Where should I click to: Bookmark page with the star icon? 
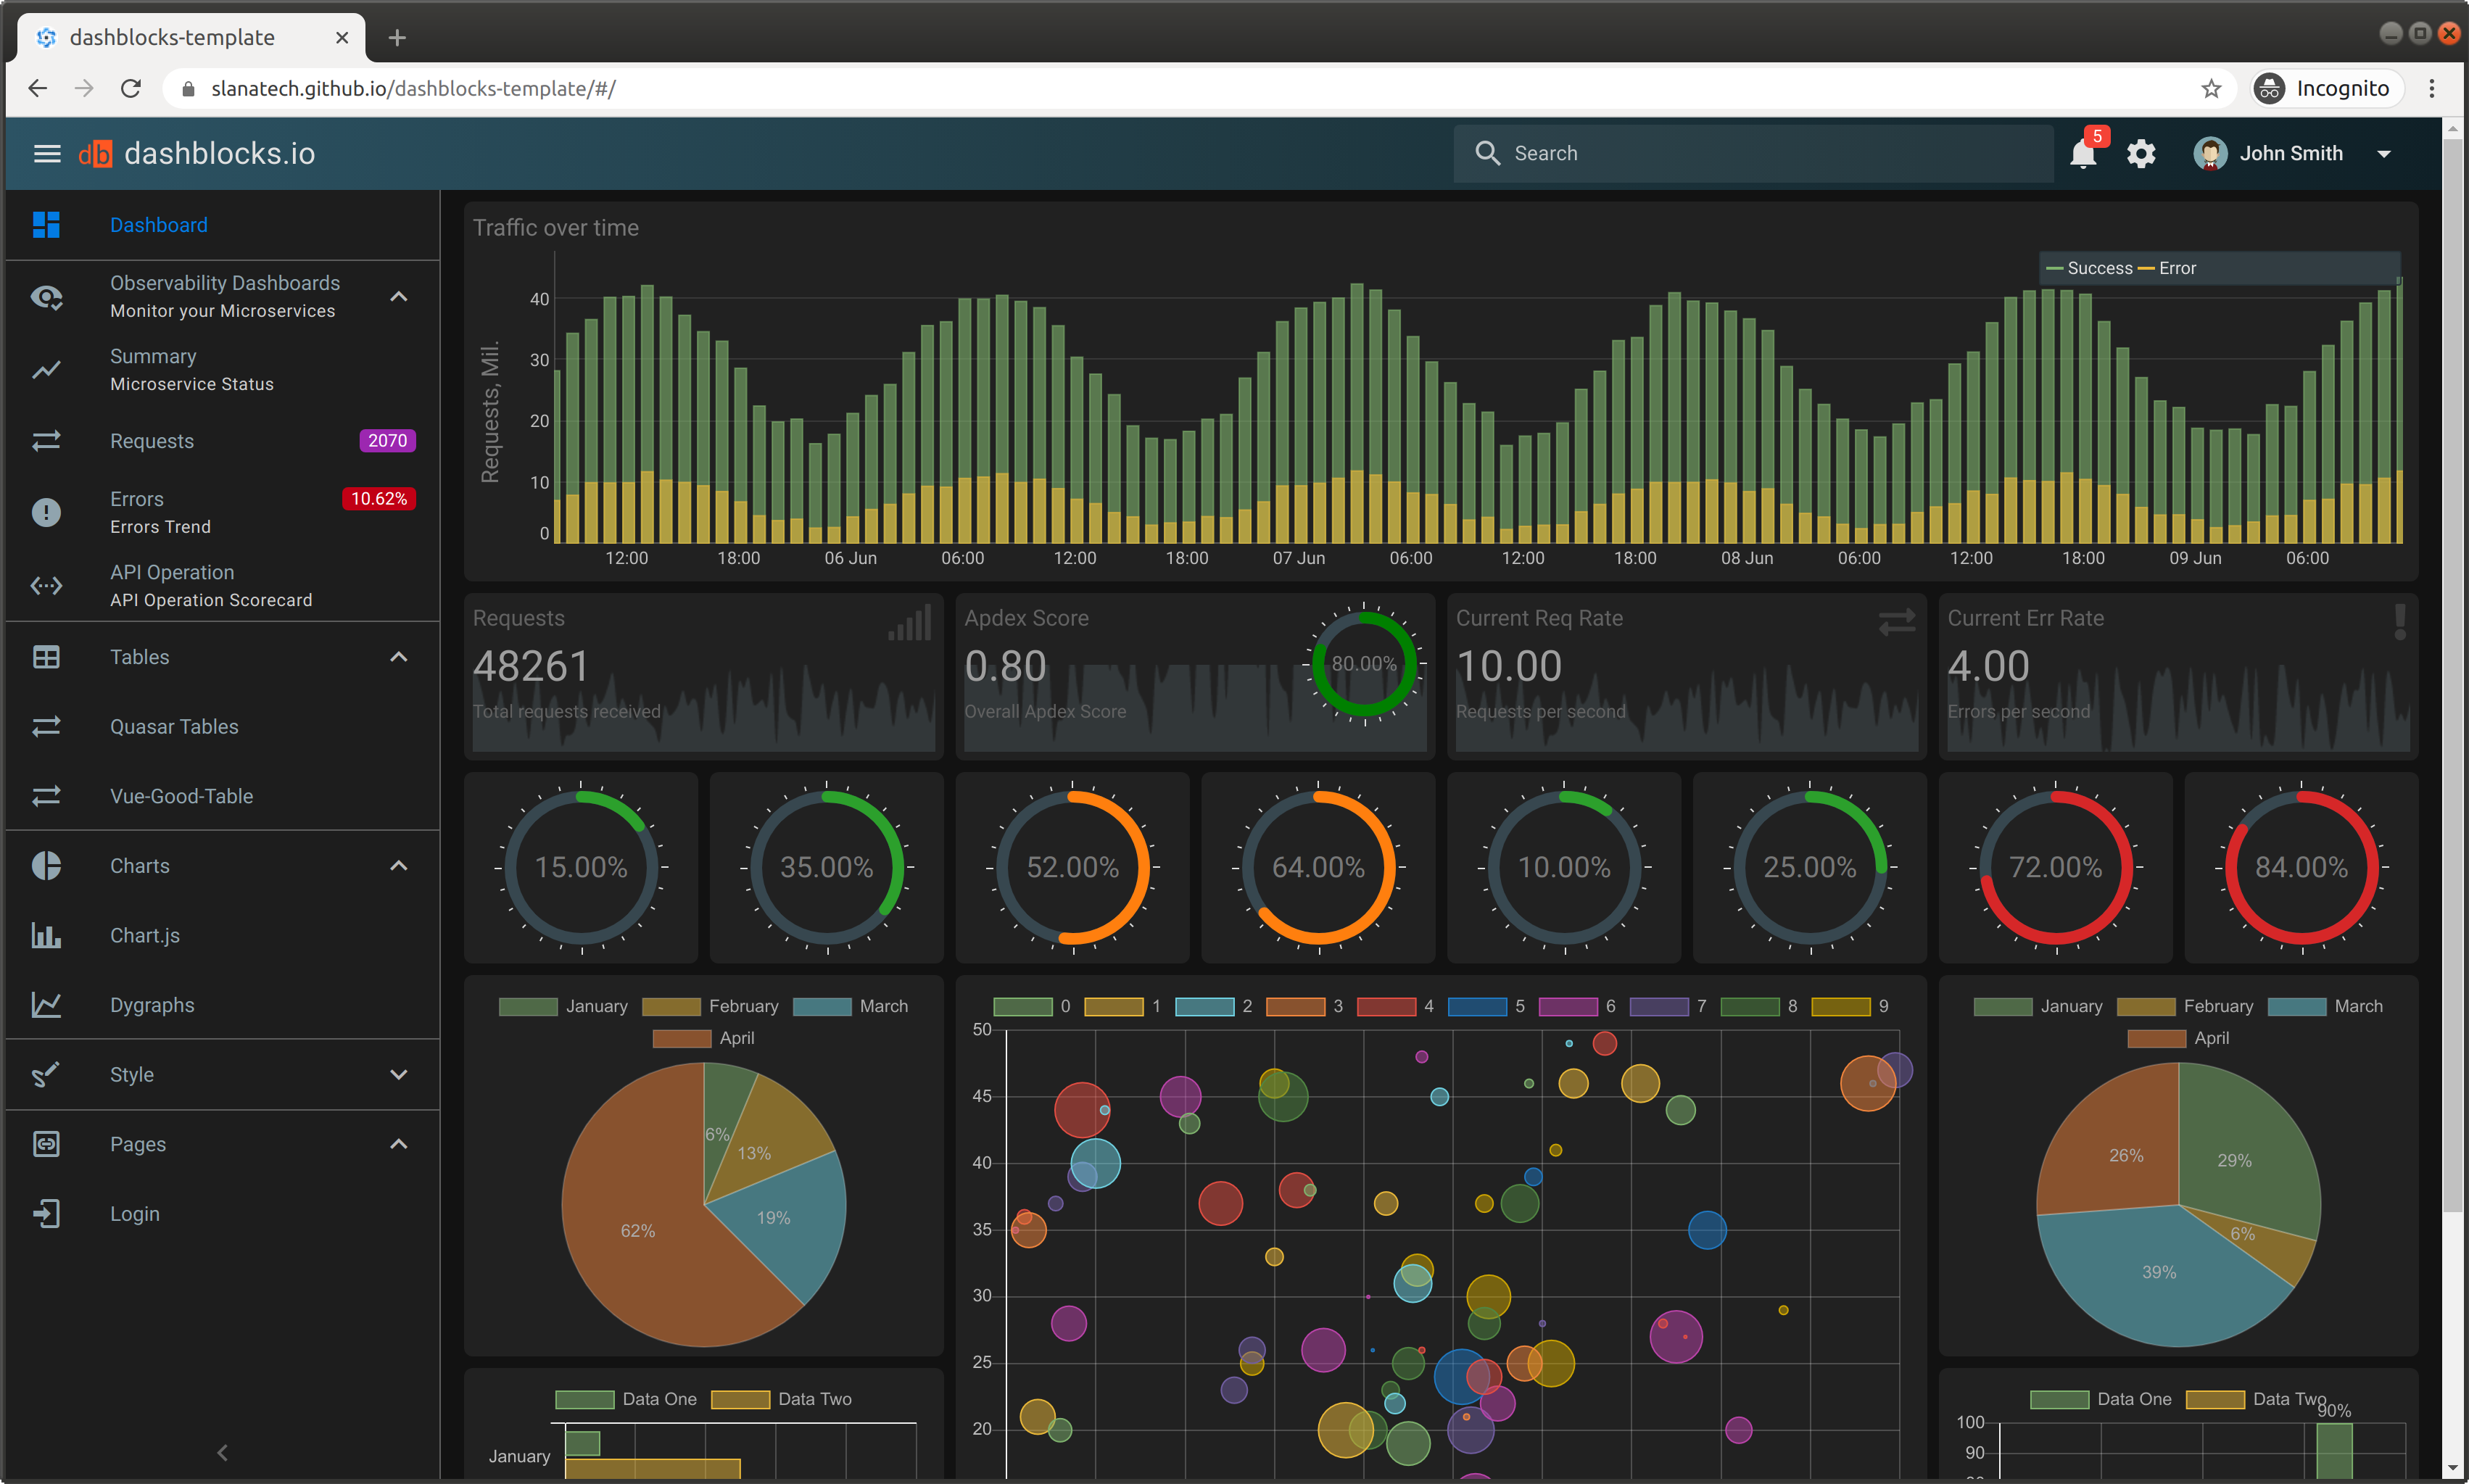2210,89
